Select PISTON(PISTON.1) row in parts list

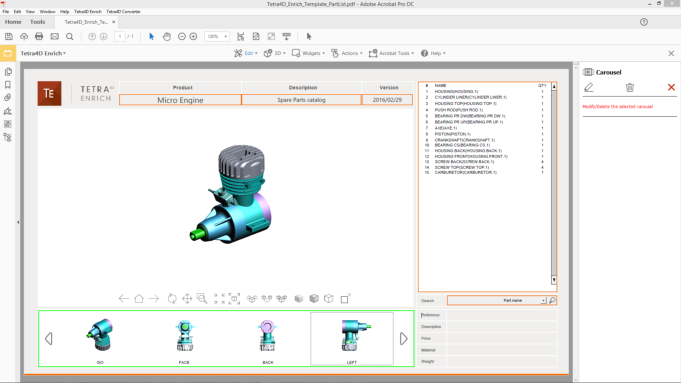[x=484, y=134]
